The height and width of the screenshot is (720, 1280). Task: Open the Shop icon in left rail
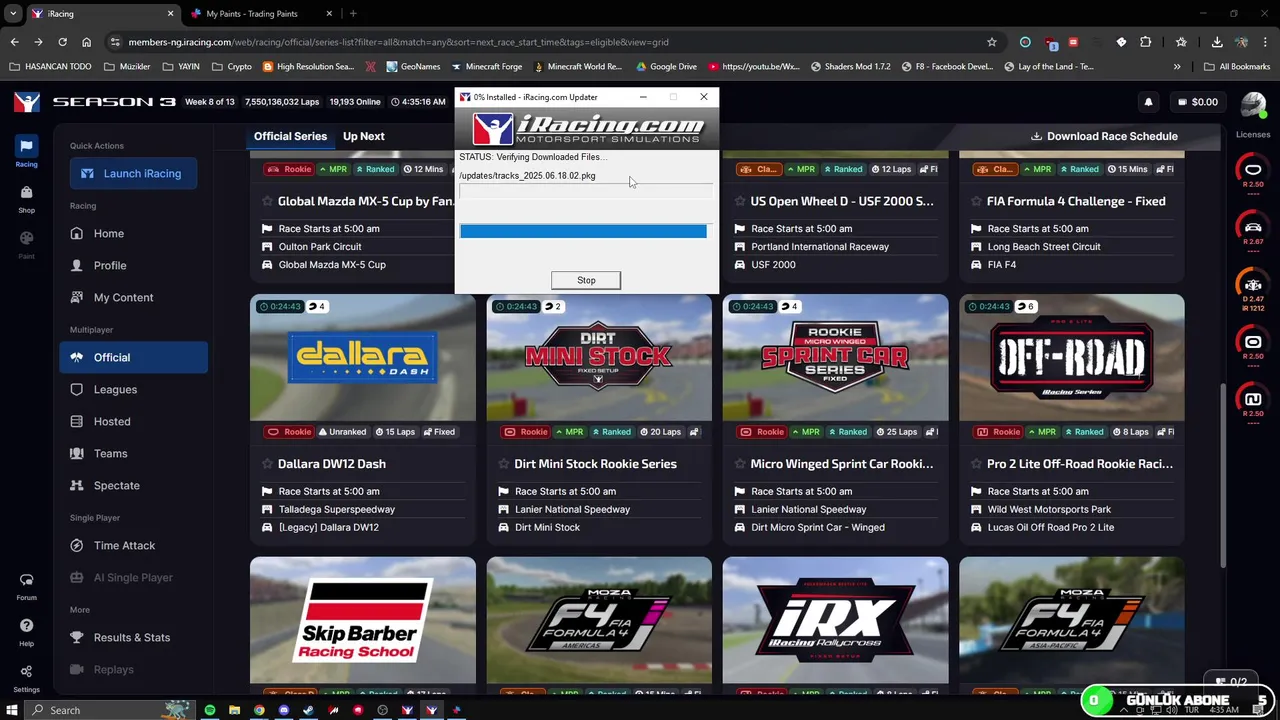click(26, 198)
